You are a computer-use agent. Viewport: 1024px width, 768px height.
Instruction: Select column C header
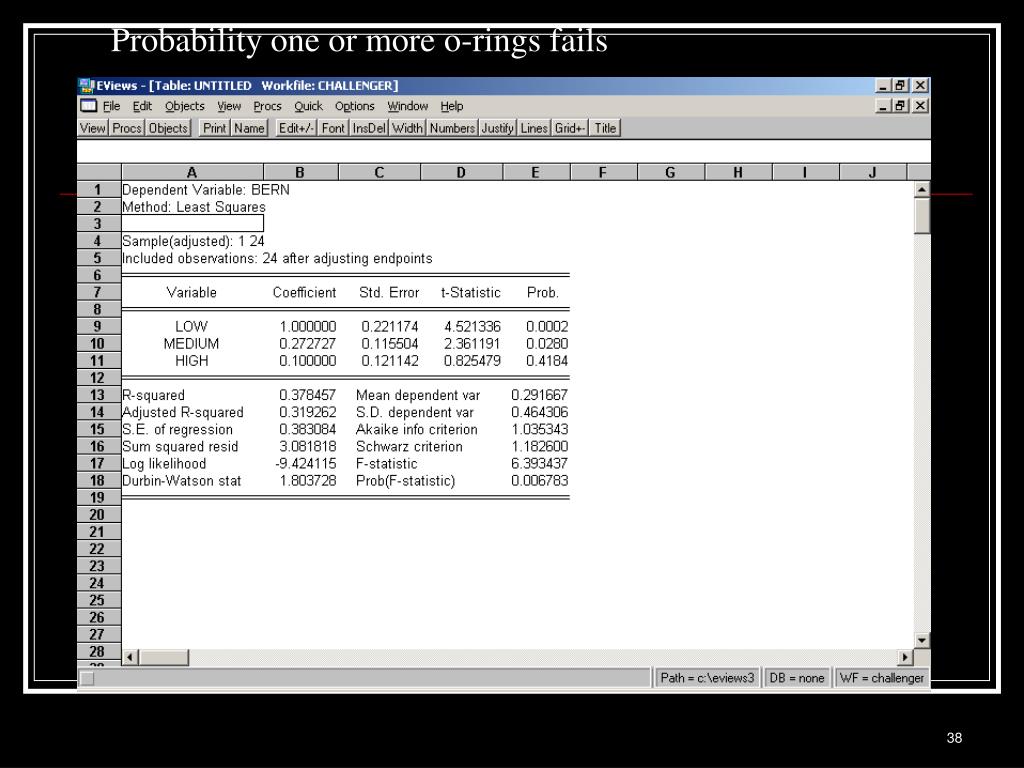(379, 172)
